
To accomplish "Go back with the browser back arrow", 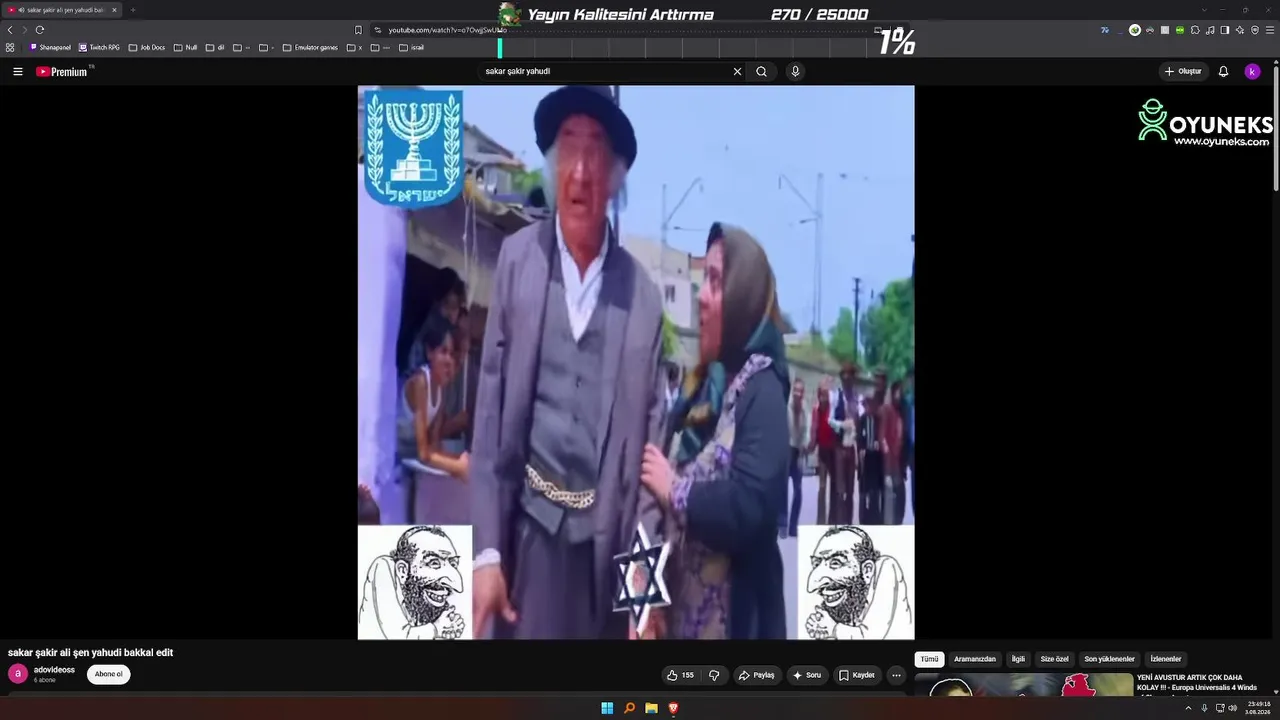I will coord(10,30).
